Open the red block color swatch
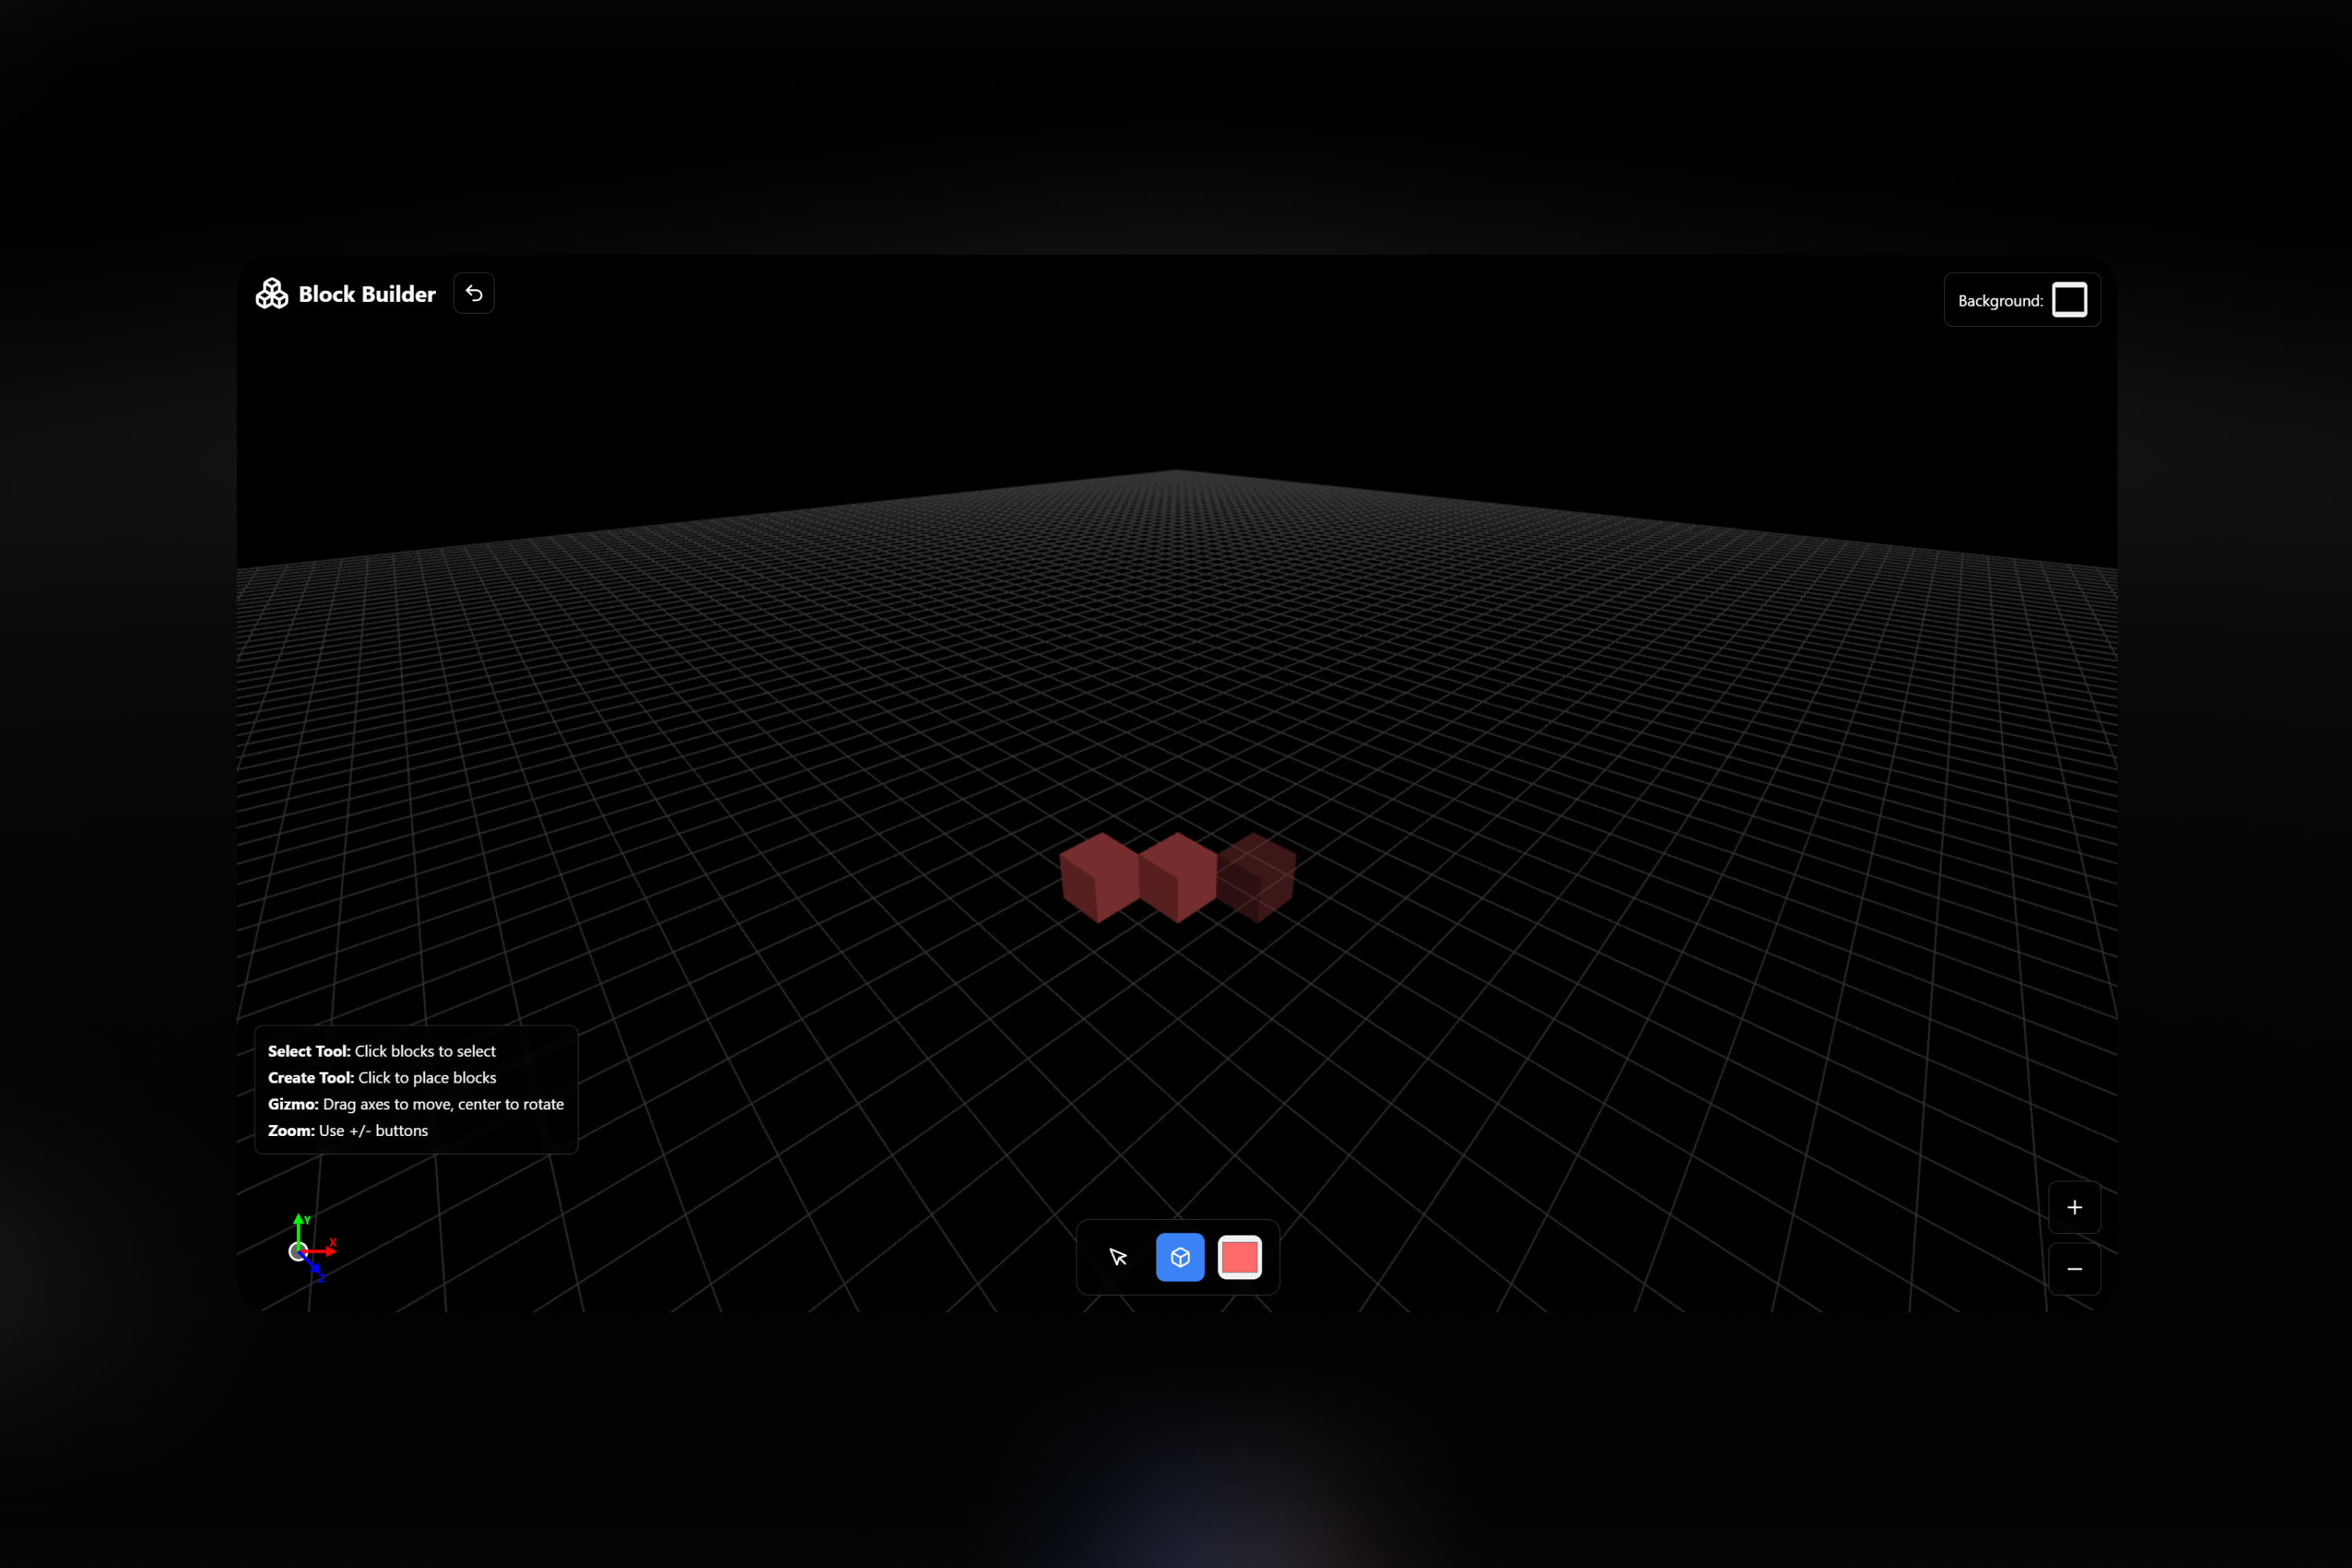2352x1568 pixels. click(x=1240, y=1257)
